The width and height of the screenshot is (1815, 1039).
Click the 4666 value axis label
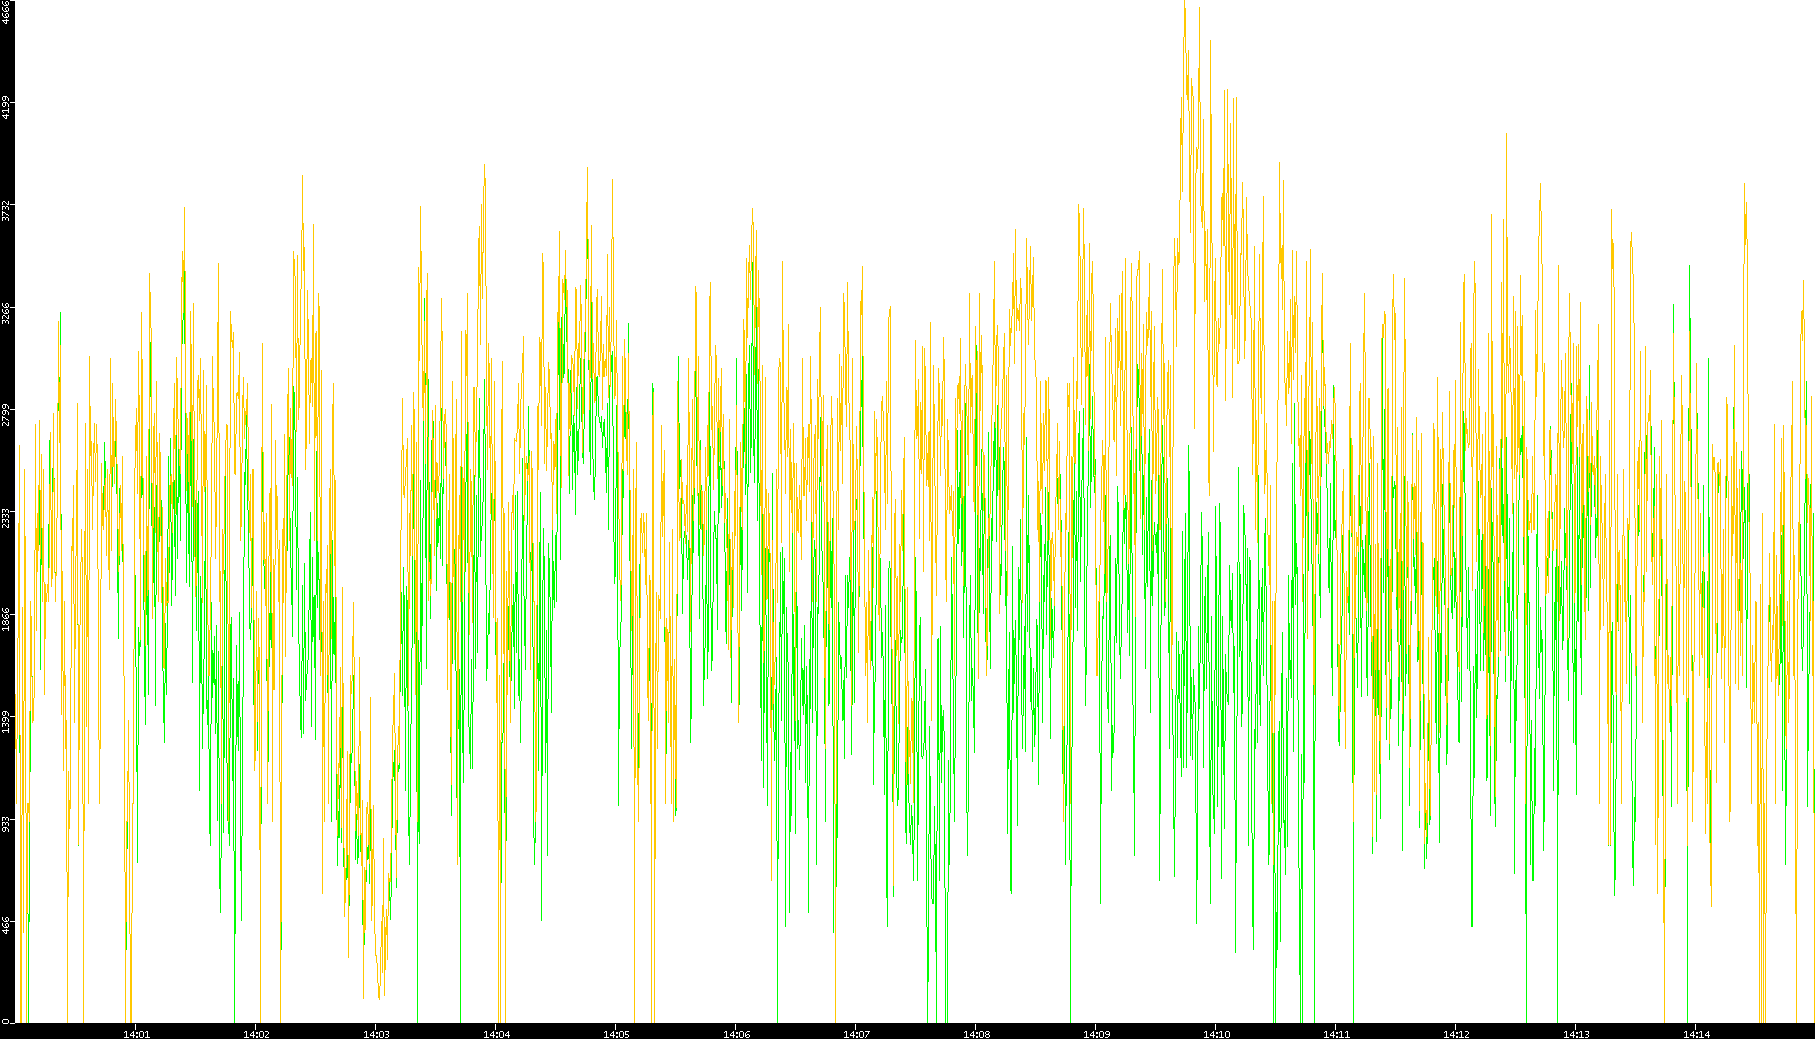(x=6, y=12)
